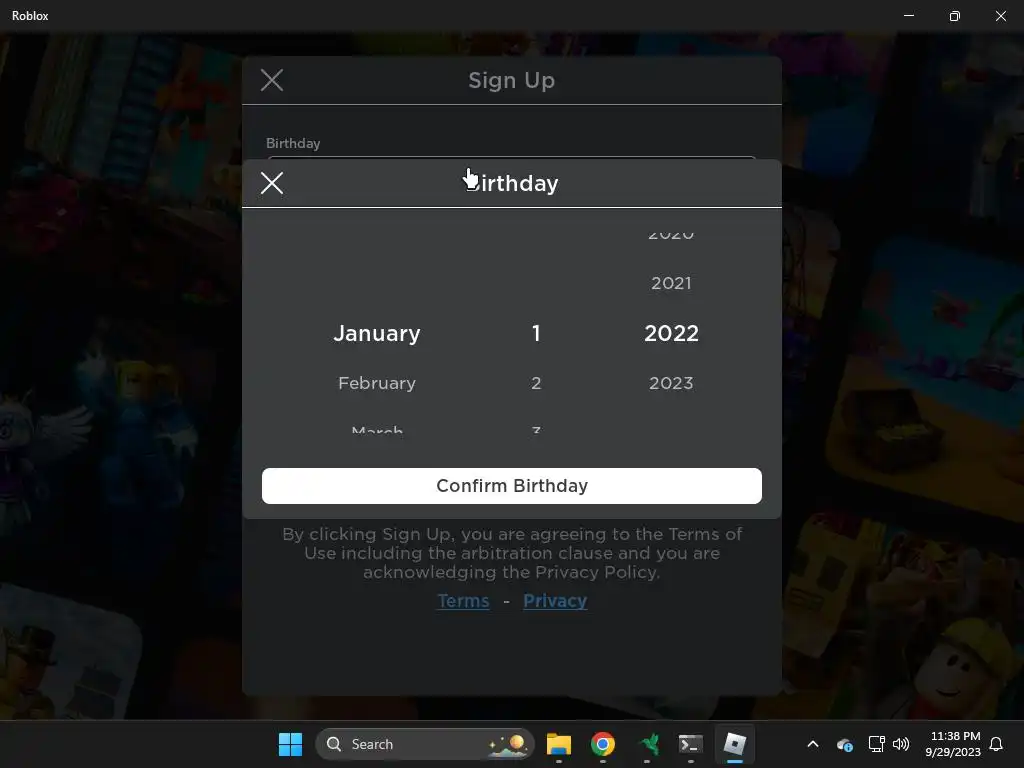Image resolution: width=1024 pixels, height=768 pixels.
Task: Close the Roblox window
Action: [1000, 16]
